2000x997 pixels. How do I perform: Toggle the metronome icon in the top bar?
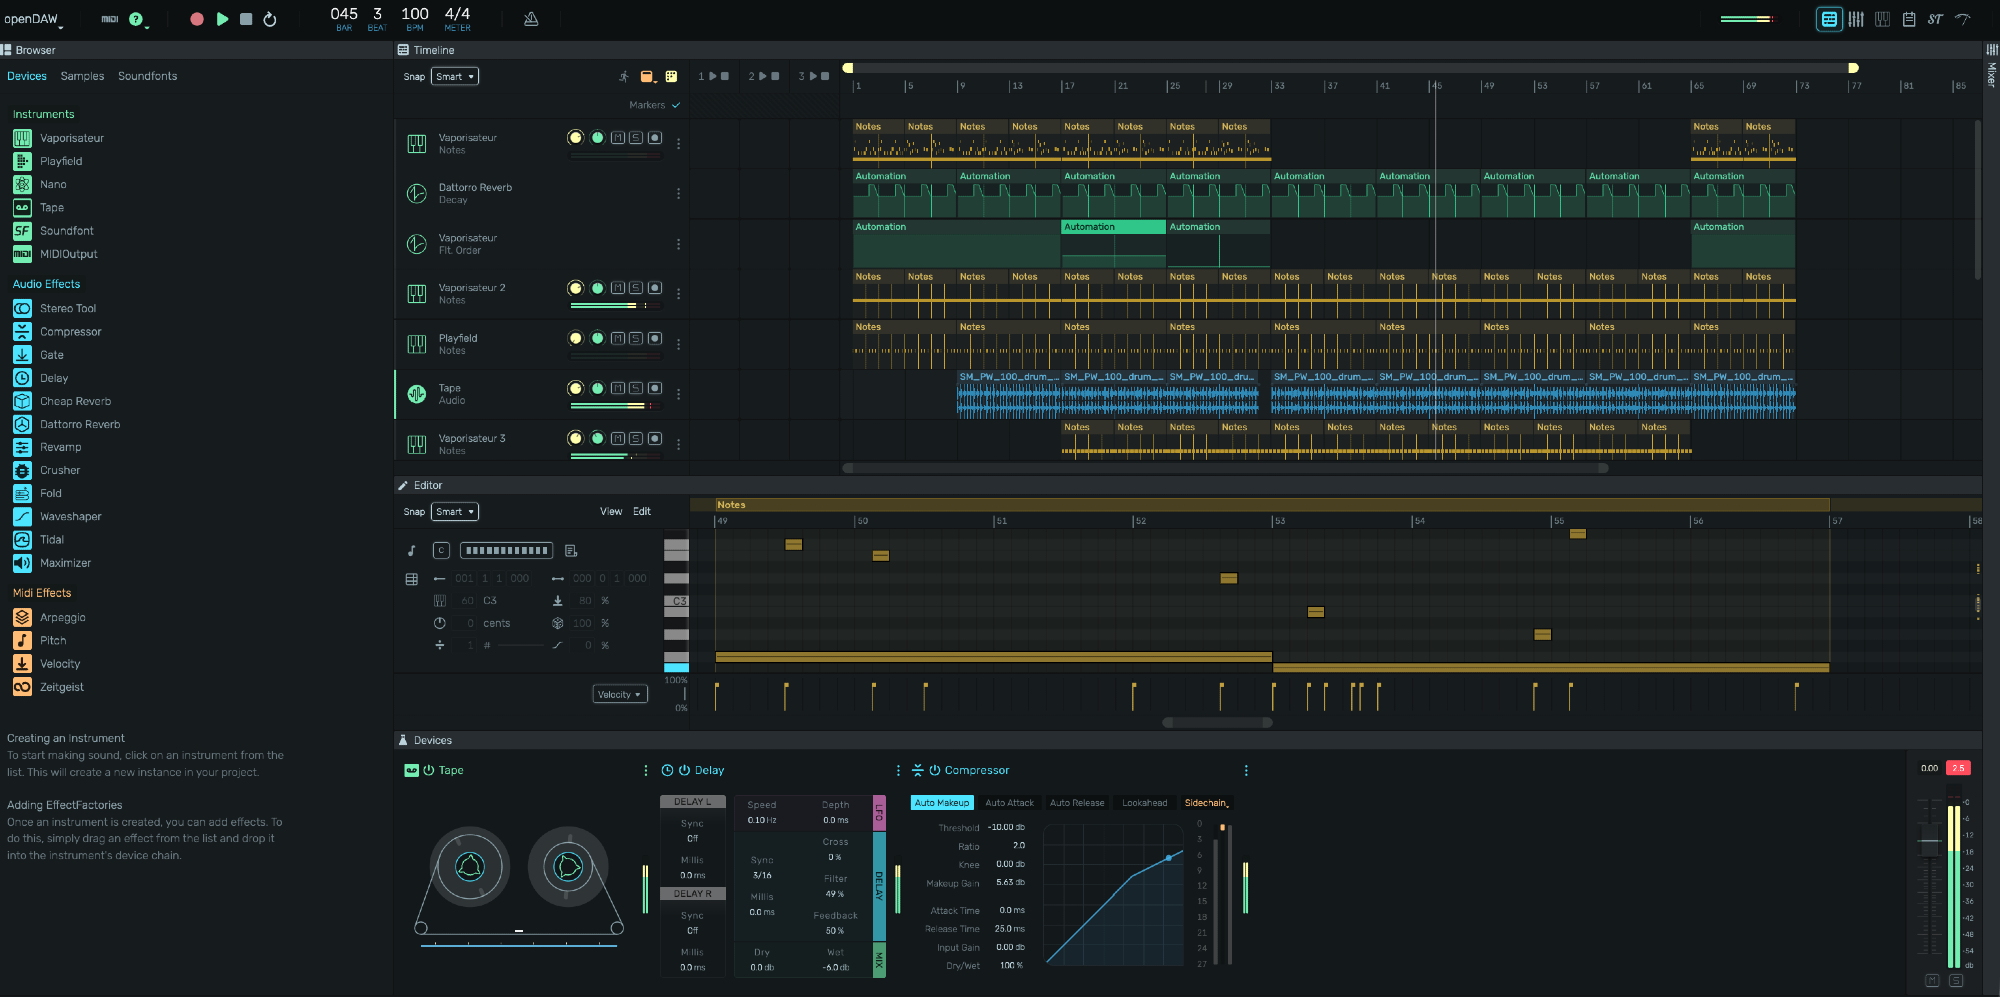[531, 19]
